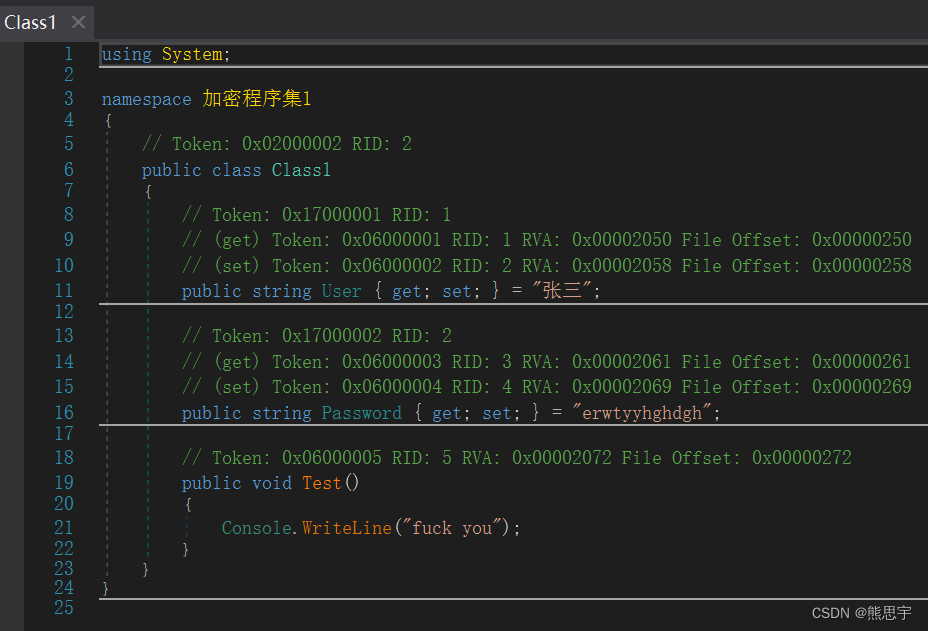Click the set accessor of User property

tap(457, 291)
